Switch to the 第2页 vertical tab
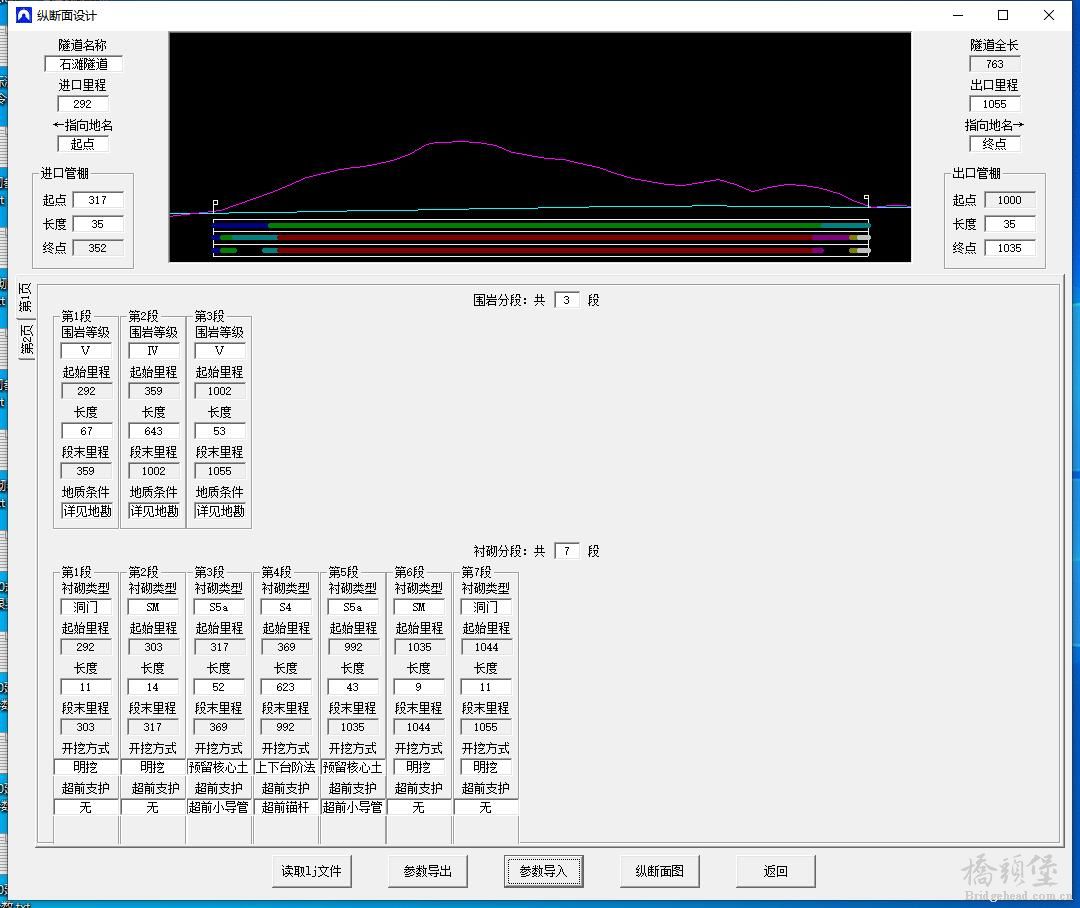The width and height of the screenshot is (1080, 908). 26,340
